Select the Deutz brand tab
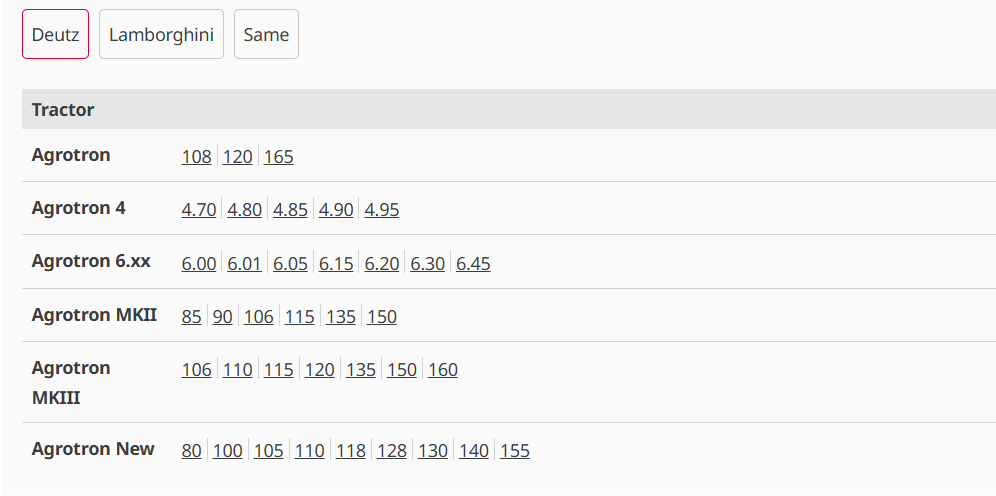996x496 pixels. [x=55, y=35]
